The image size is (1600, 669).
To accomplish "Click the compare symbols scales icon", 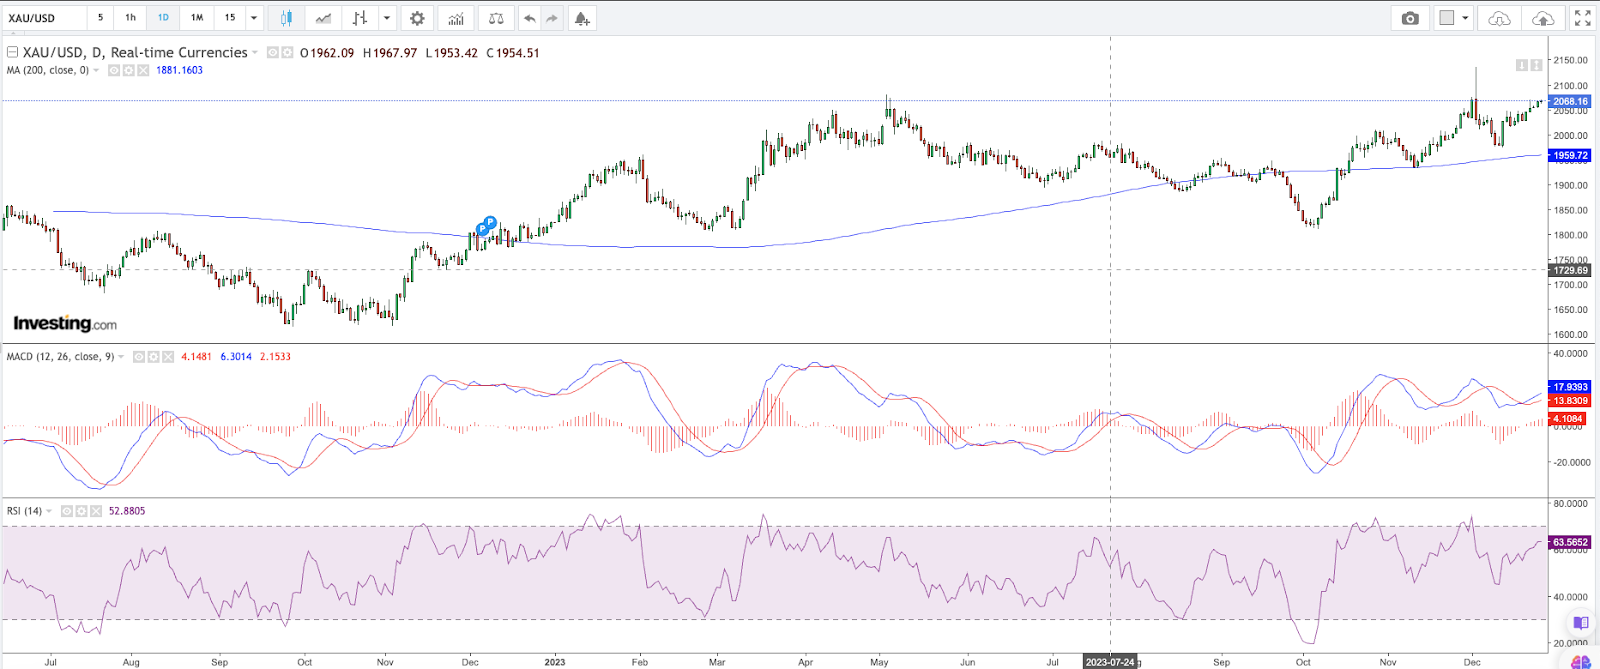I will coord(495,18).
